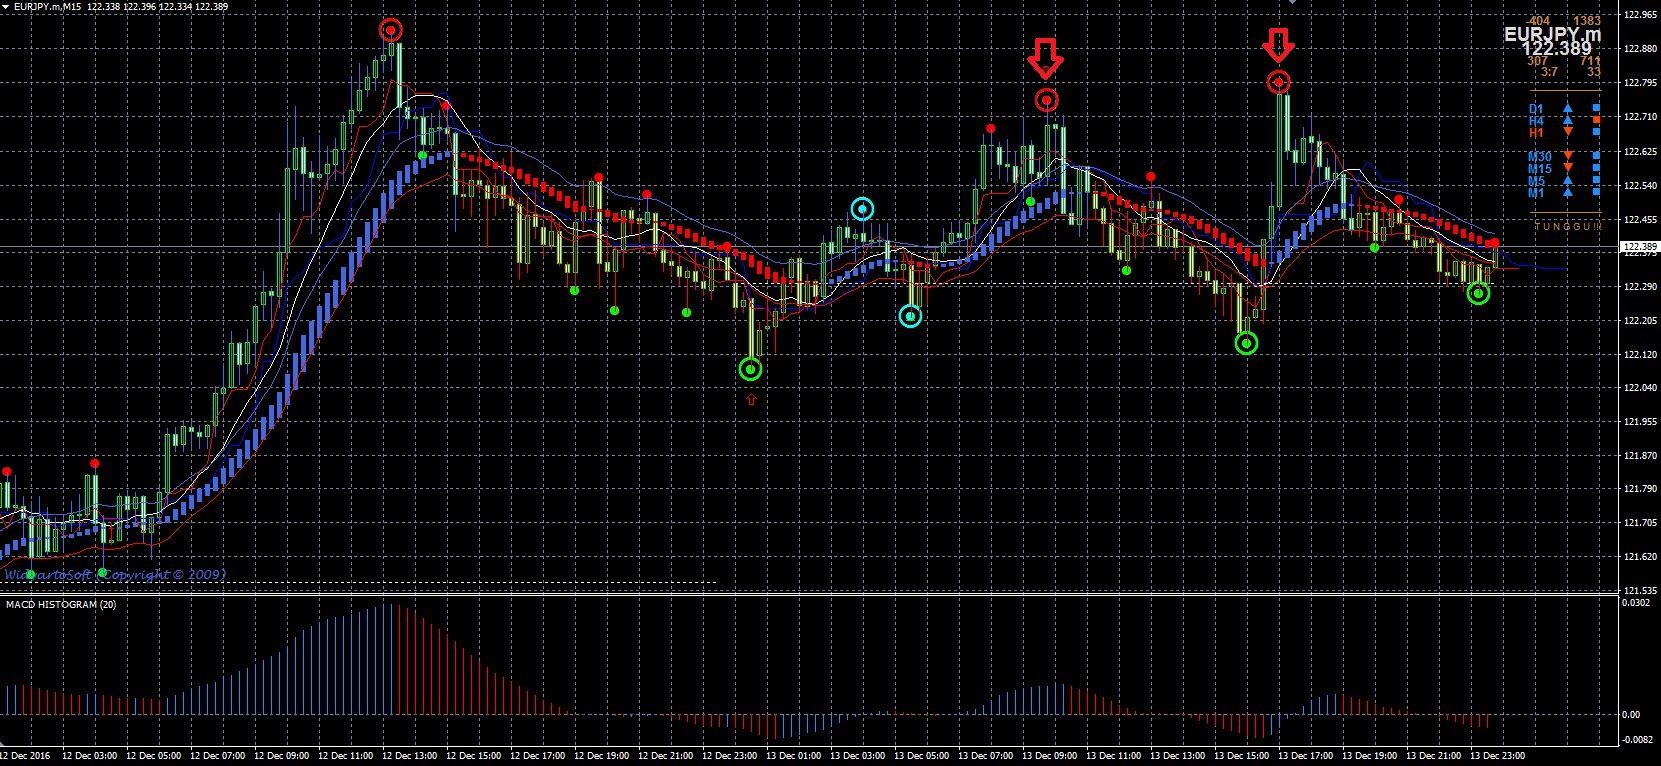The height and width of the screenshot is (766, 1661).
Task: Click the orange square beside H4
Action: 1596,120
